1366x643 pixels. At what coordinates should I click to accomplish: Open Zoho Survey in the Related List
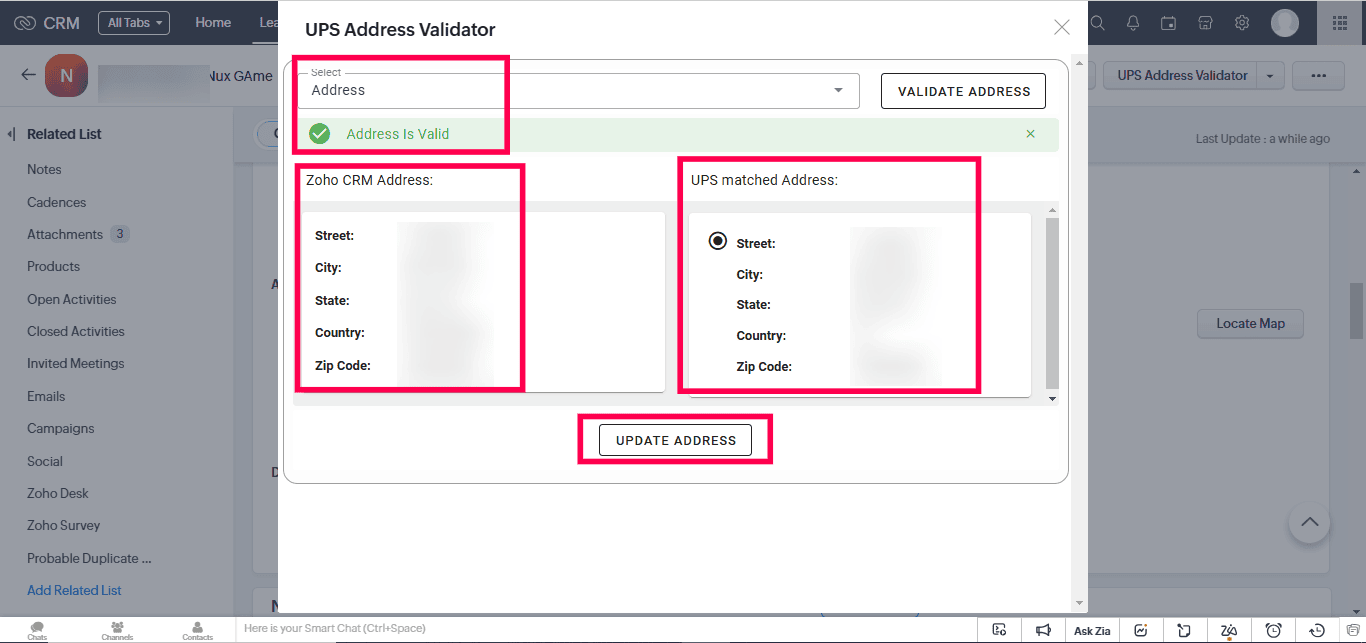(x=64, y=525)
